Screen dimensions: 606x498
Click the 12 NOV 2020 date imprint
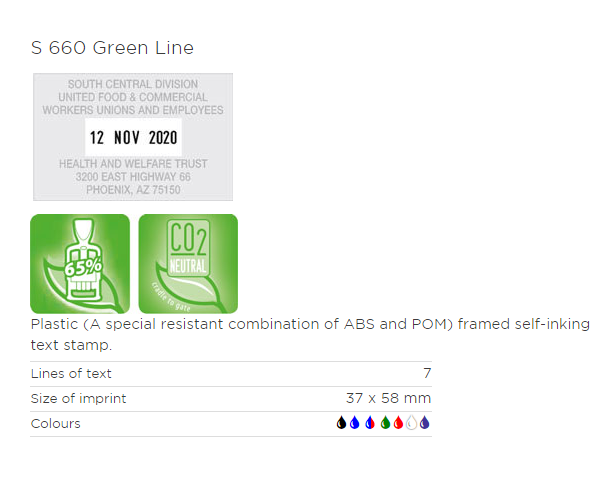click(x=133, y=138)
